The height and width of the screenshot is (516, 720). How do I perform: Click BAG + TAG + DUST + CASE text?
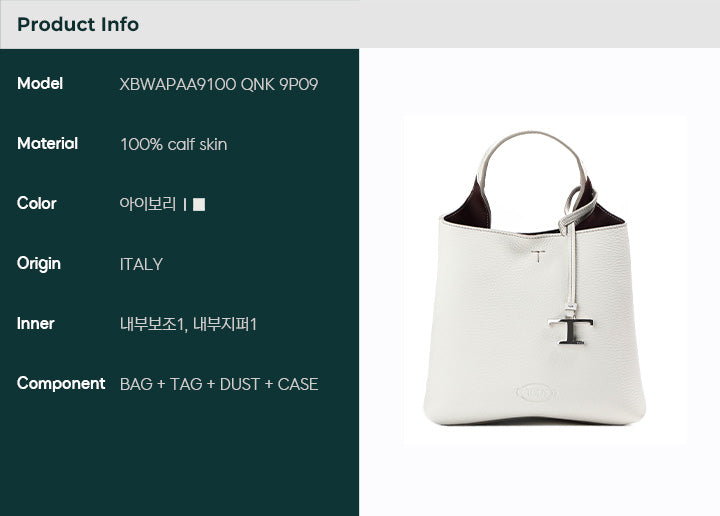[x=219, y=384]
